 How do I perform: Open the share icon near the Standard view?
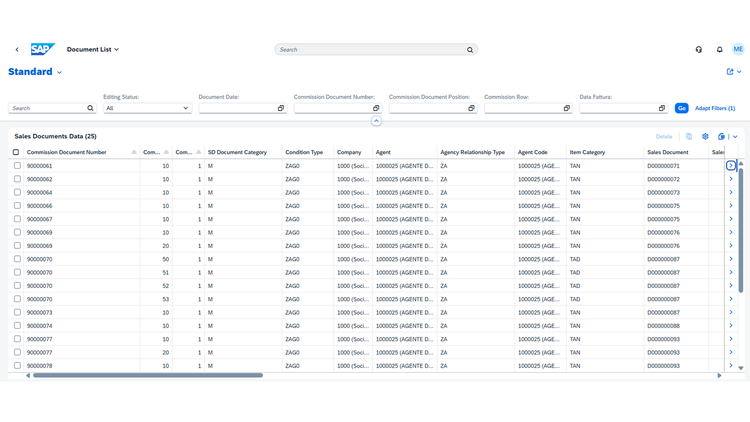click(730, 72)
